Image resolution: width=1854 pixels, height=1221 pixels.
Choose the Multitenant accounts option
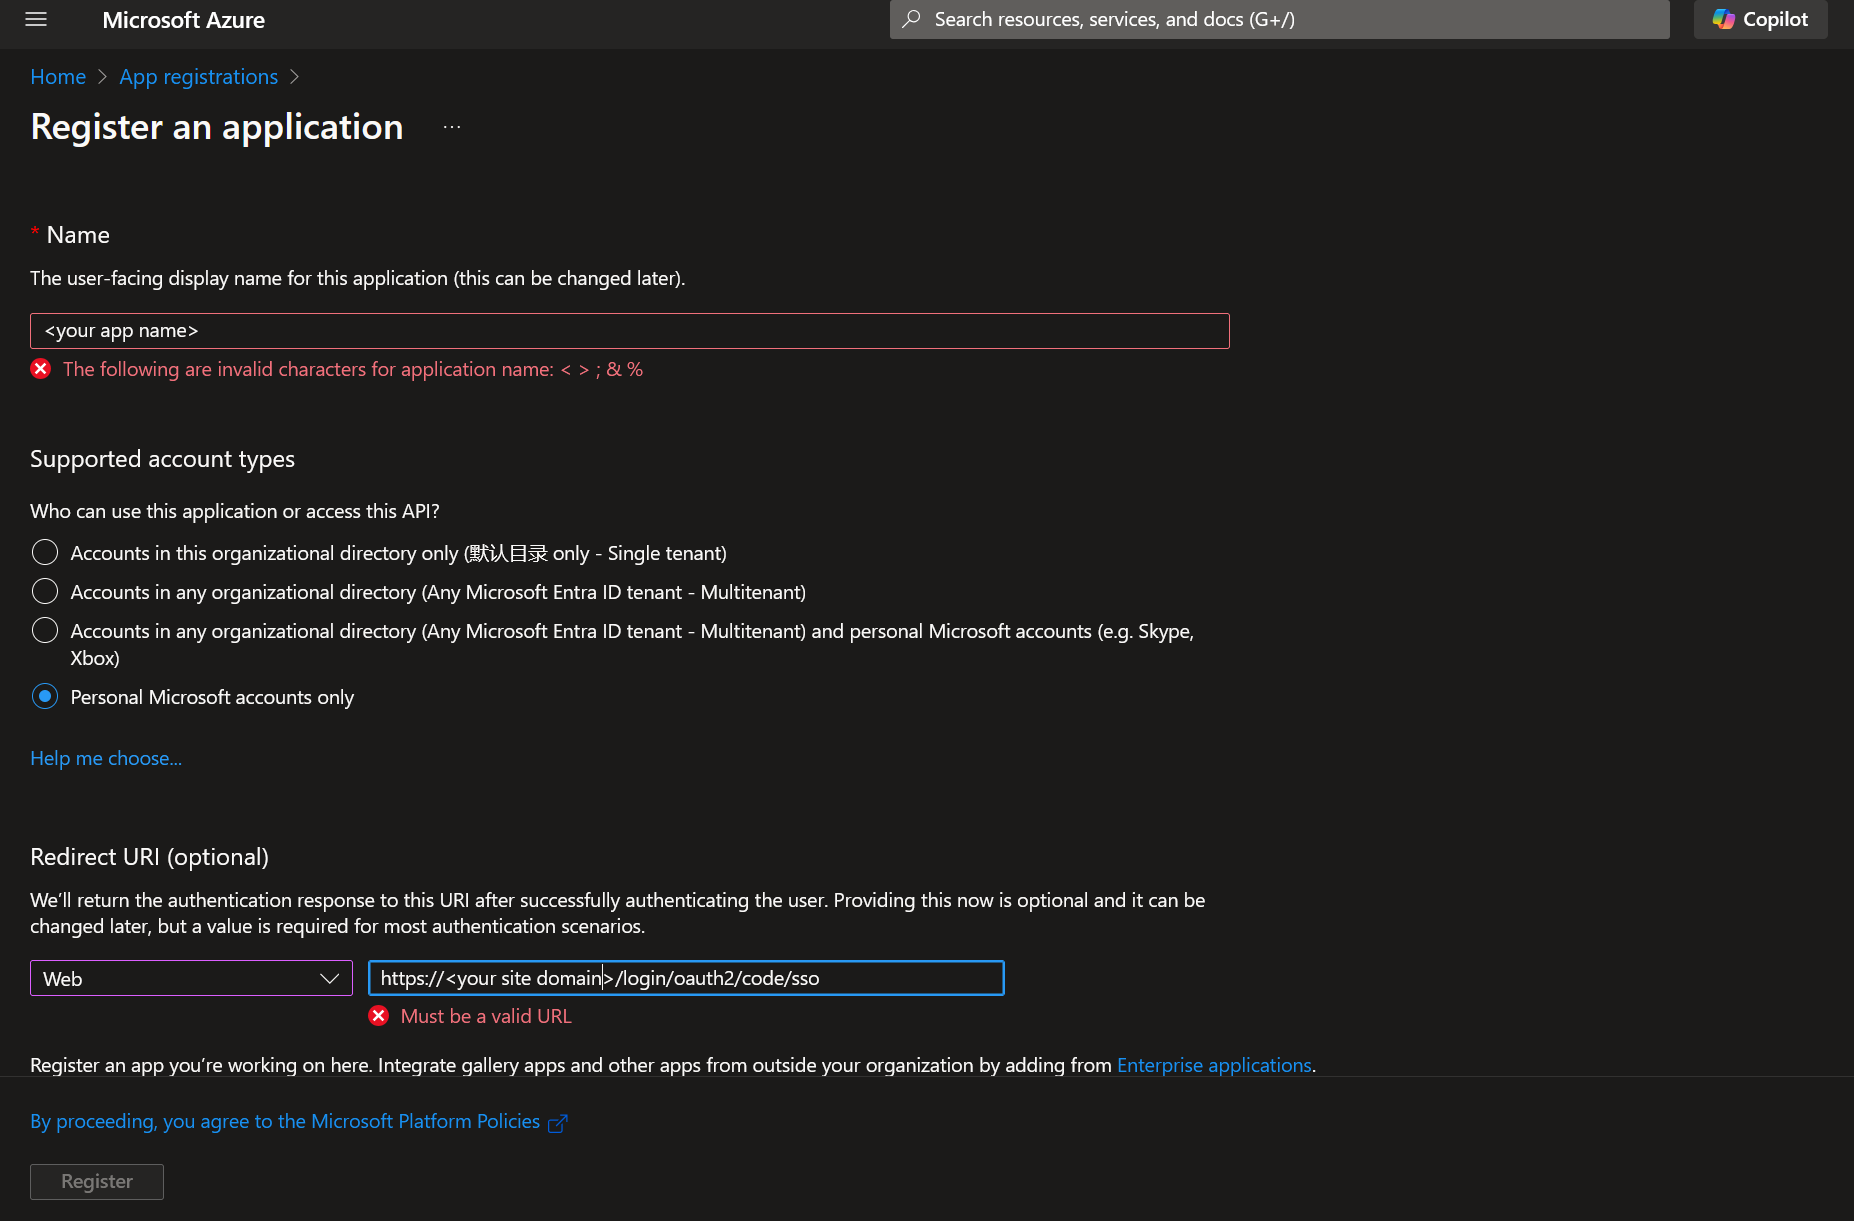(44, 591)
